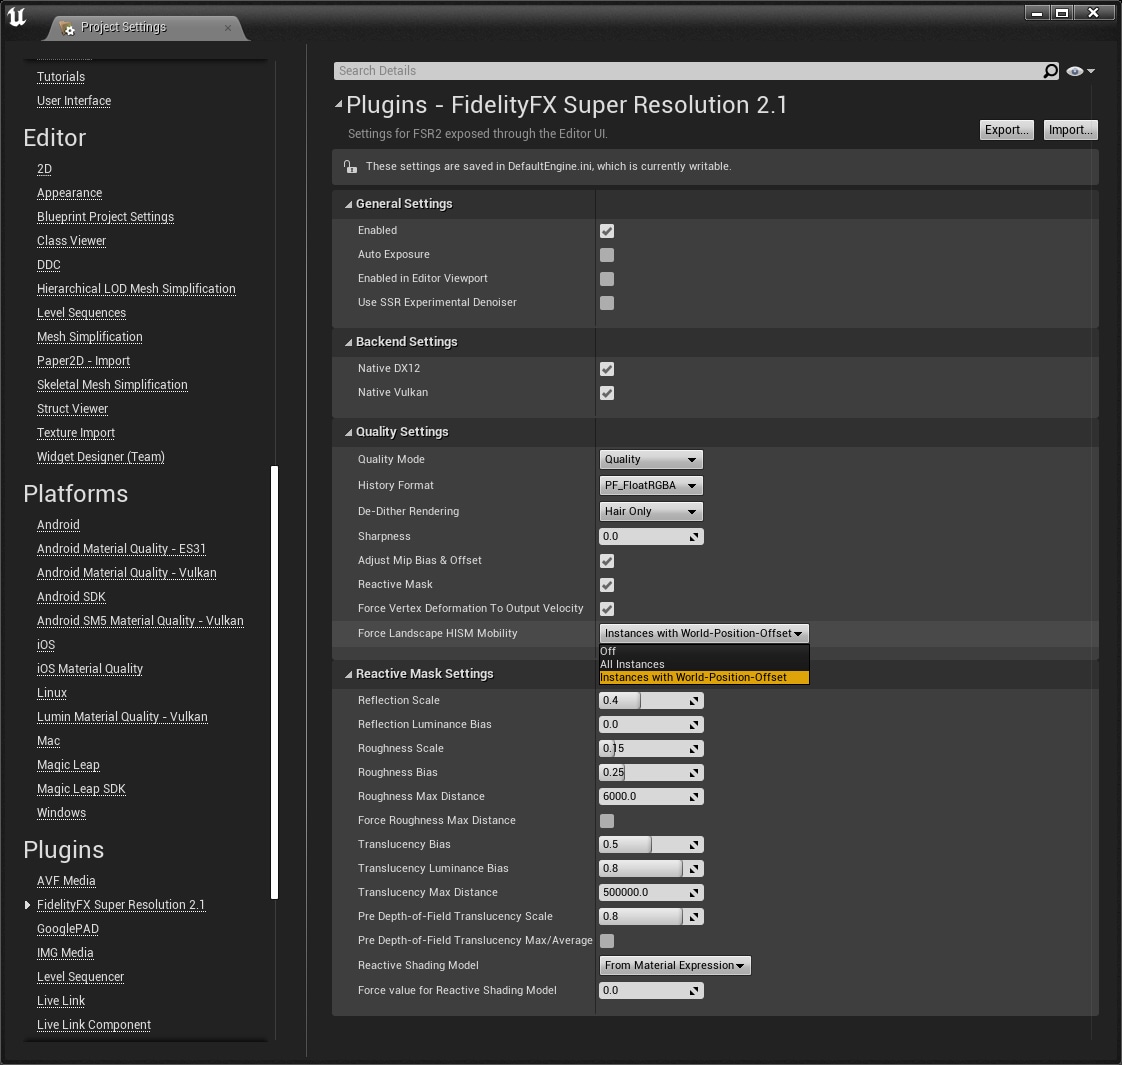Close the Project Settings tab
The height and width of the screenshot is (1065, 1122).
228,27
